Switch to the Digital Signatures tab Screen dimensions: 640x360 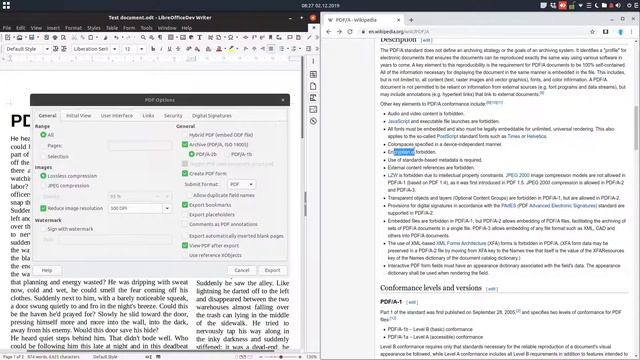pos(212,116)
